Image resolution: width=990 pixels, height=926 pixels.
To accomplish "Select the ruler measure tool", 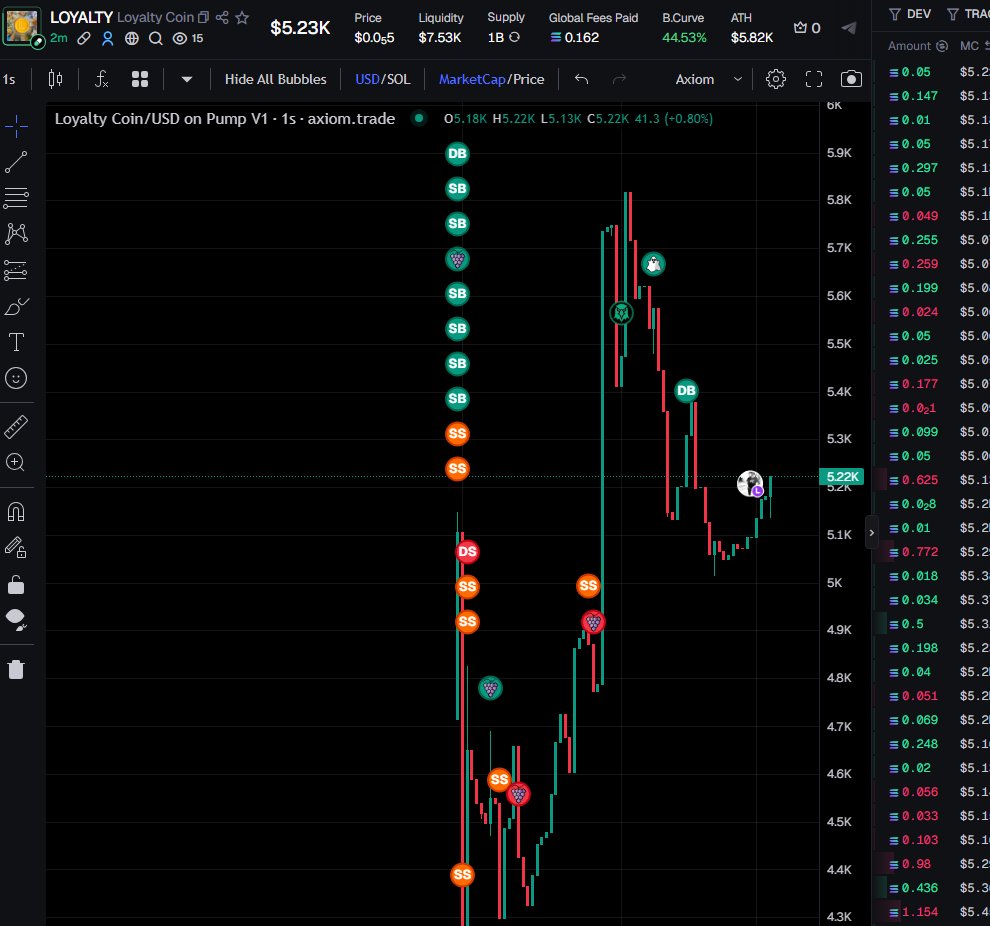I will [x=16, y=427].
